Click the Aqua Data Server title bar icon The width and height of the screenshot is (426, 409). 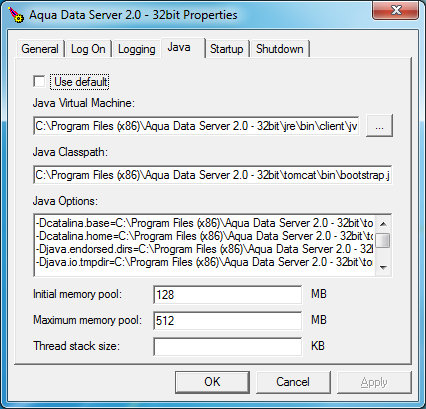coord(16,15)
